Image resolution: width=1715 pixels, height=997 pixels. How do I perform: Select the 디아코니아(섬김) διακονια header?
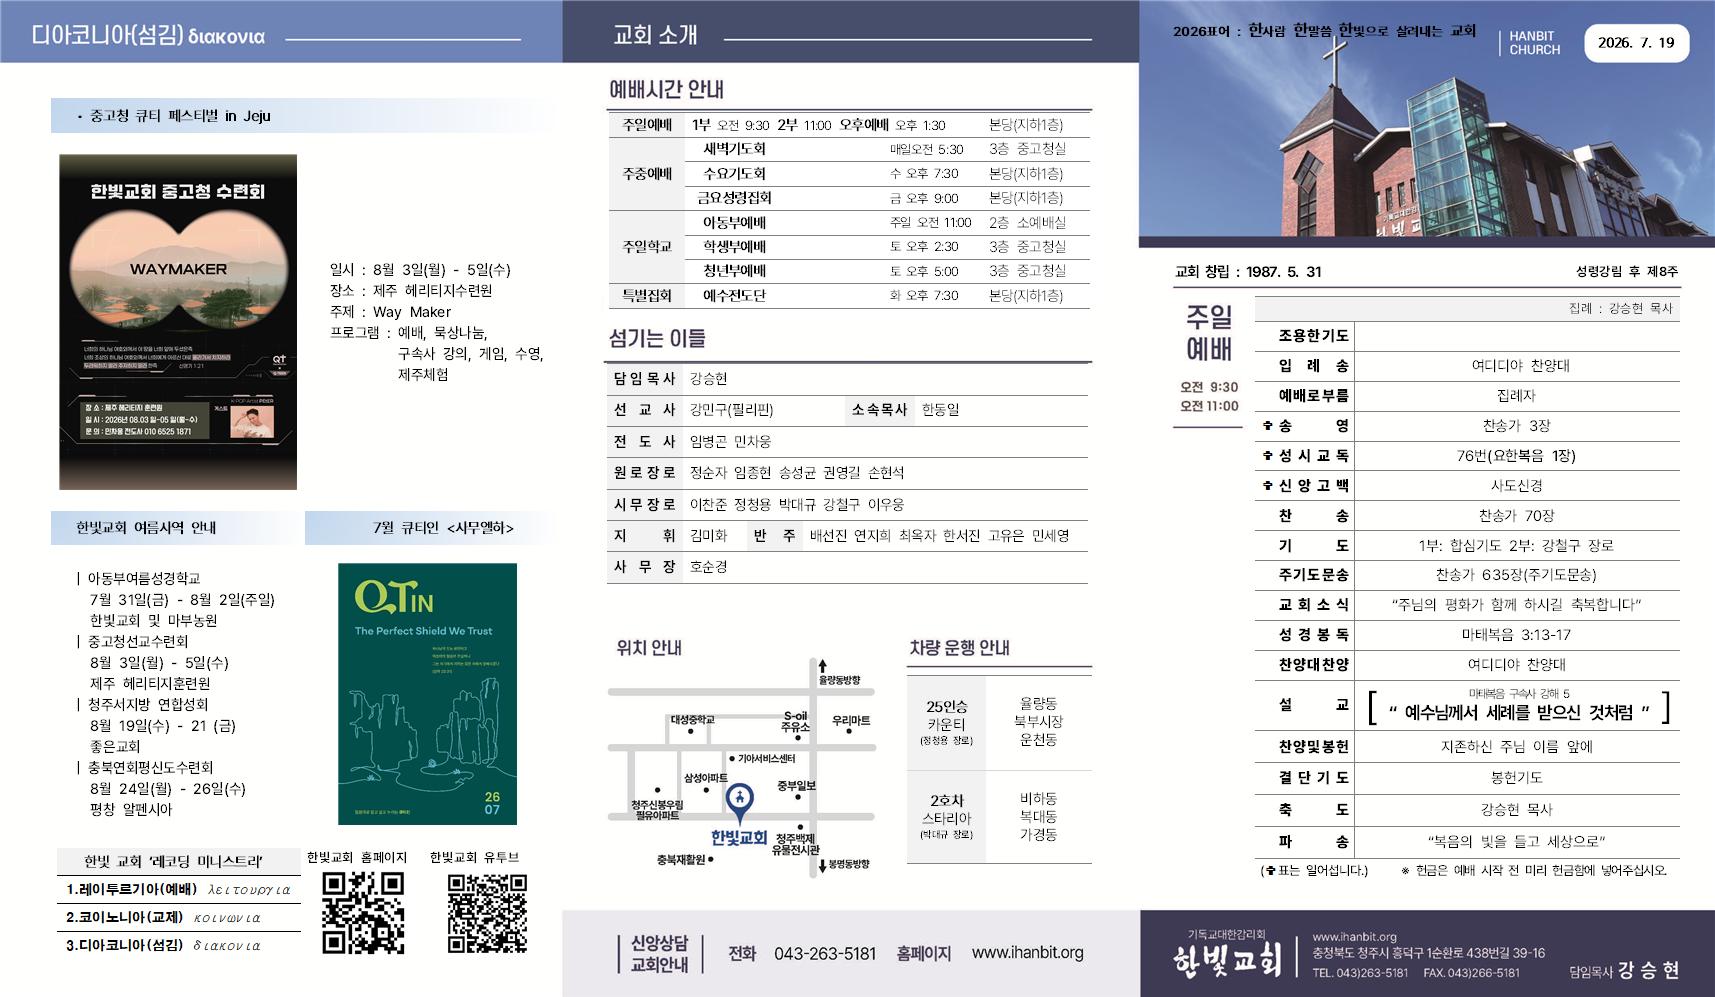(x=149, y=36)
